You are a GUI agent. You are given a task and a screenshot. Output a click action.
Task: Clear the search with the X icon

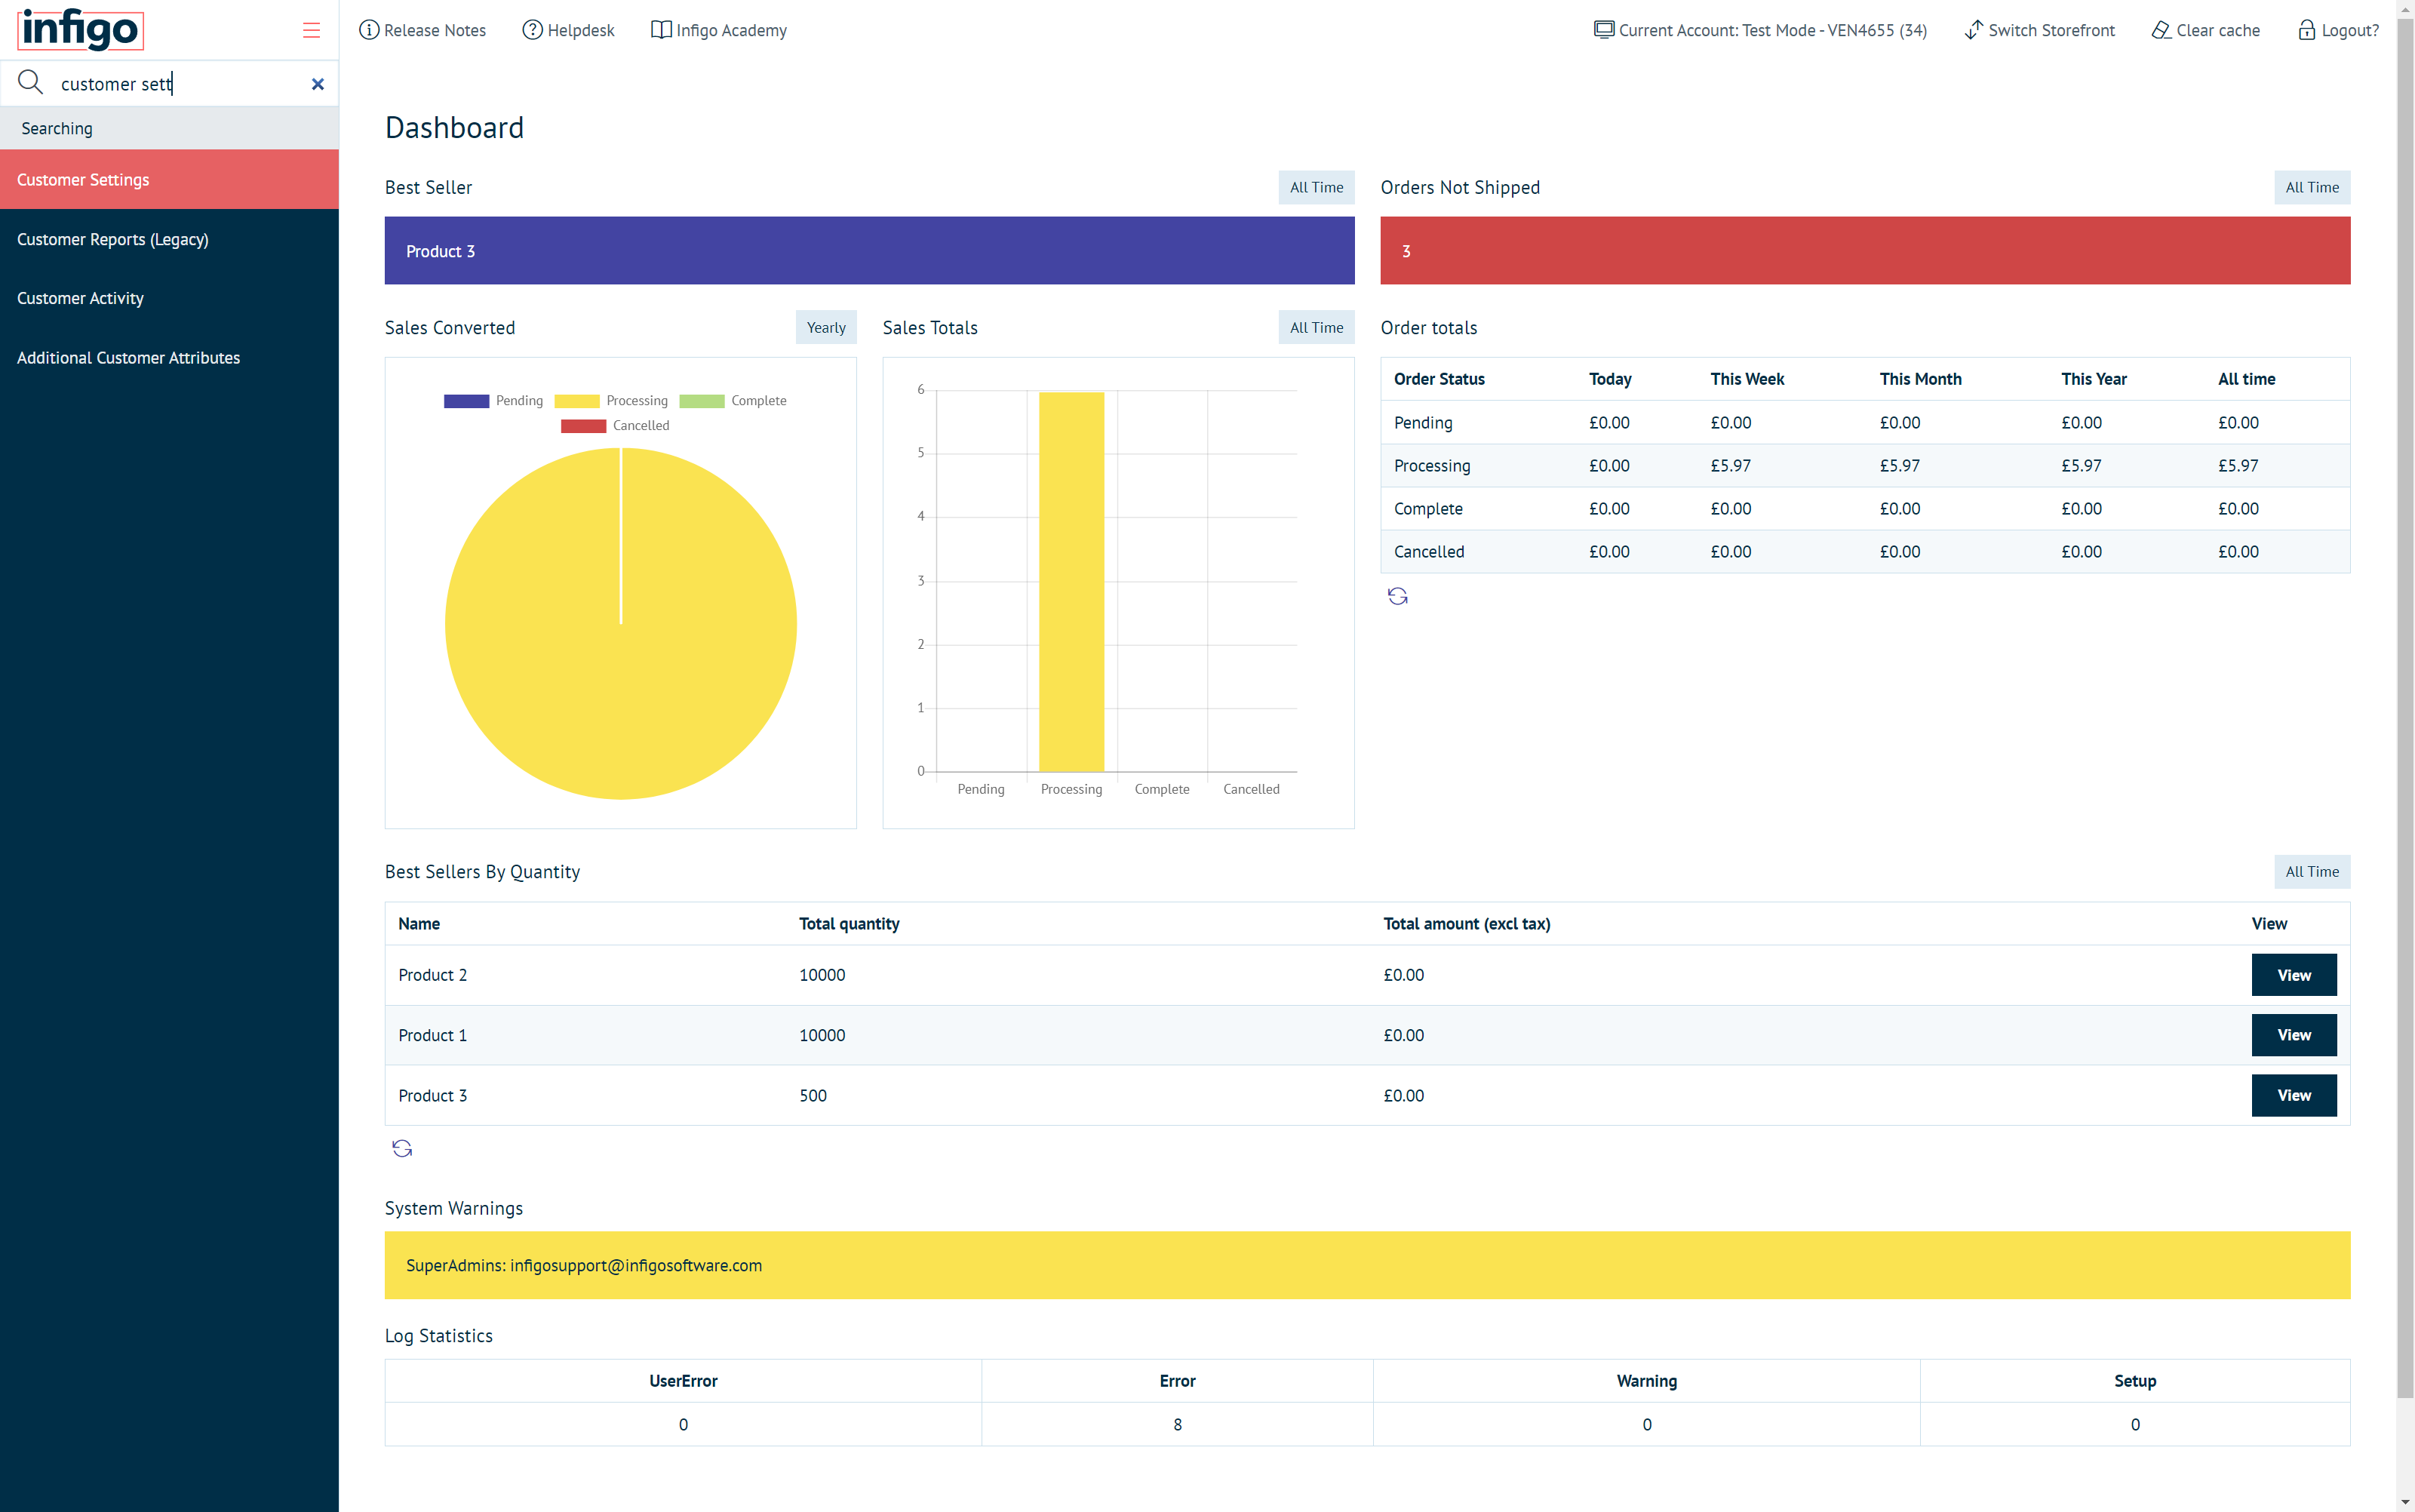(318, 84)
